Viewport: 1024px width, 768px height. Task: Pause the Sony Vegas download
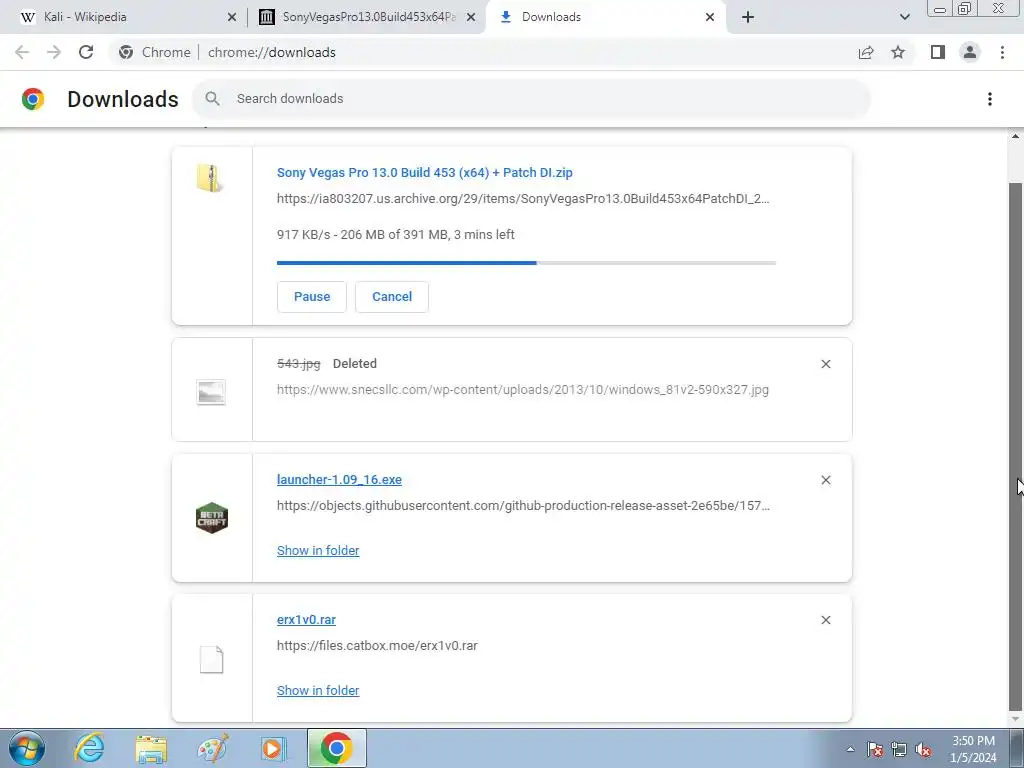click(x=312, y=296)
